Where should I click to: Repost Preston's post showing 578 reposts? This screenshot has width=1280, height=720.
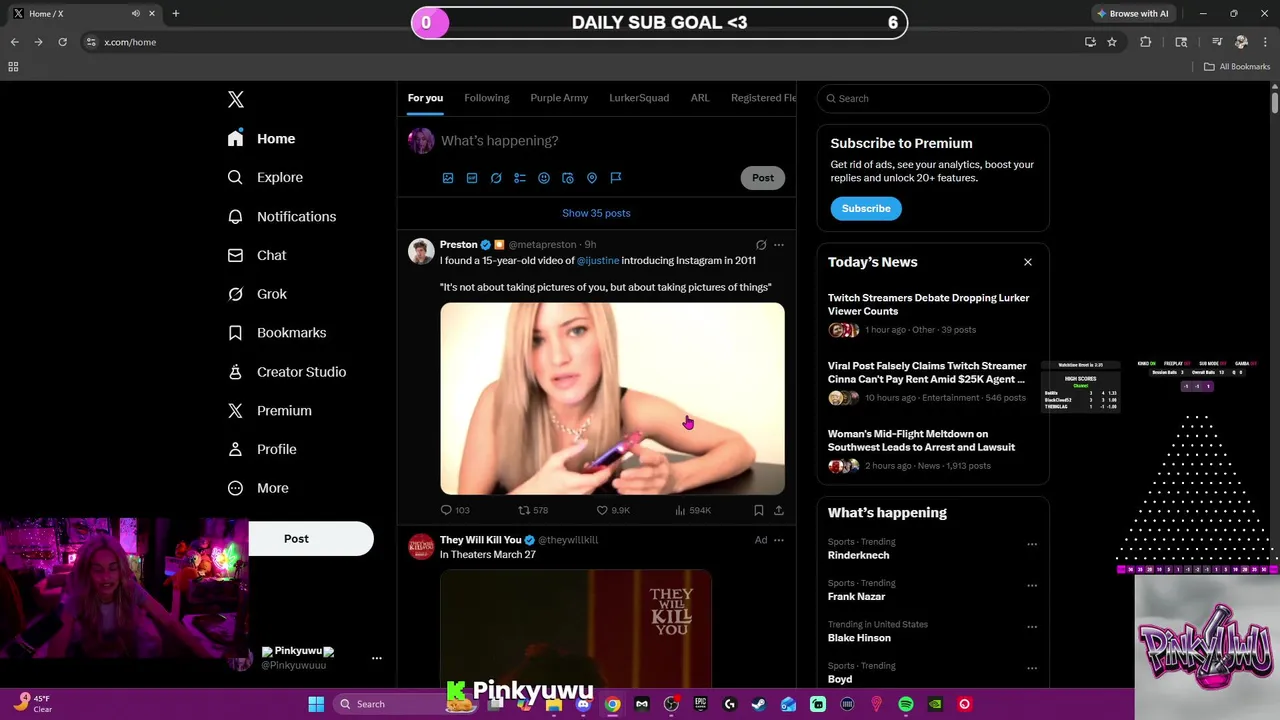click(533, 510)
